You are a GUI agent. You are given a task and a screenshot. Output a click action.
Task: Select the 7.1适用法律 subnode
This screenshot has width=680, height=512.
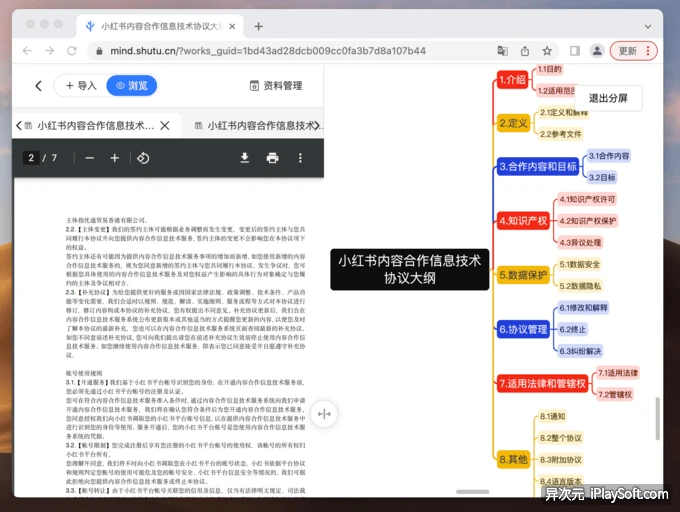pos(618,373)
